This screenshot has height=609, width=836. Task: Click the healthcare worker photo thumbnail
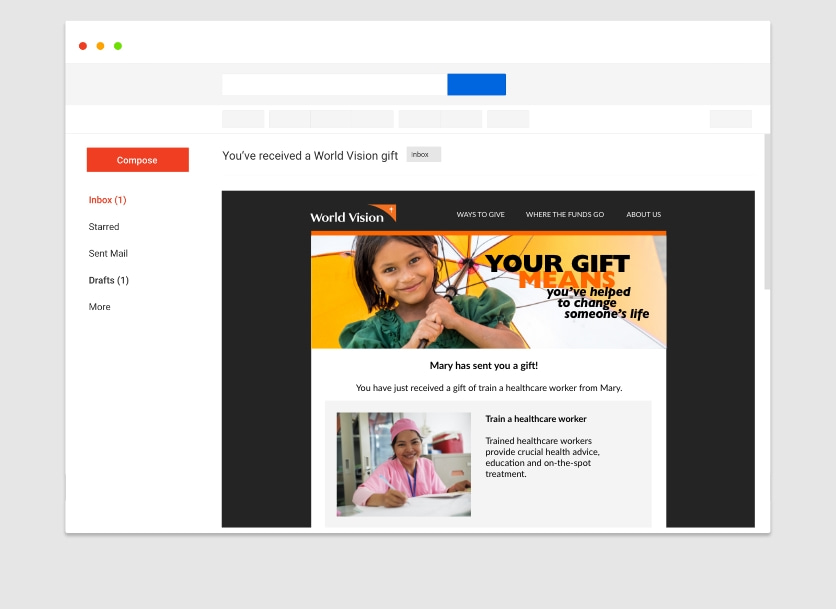coord(404,464)
